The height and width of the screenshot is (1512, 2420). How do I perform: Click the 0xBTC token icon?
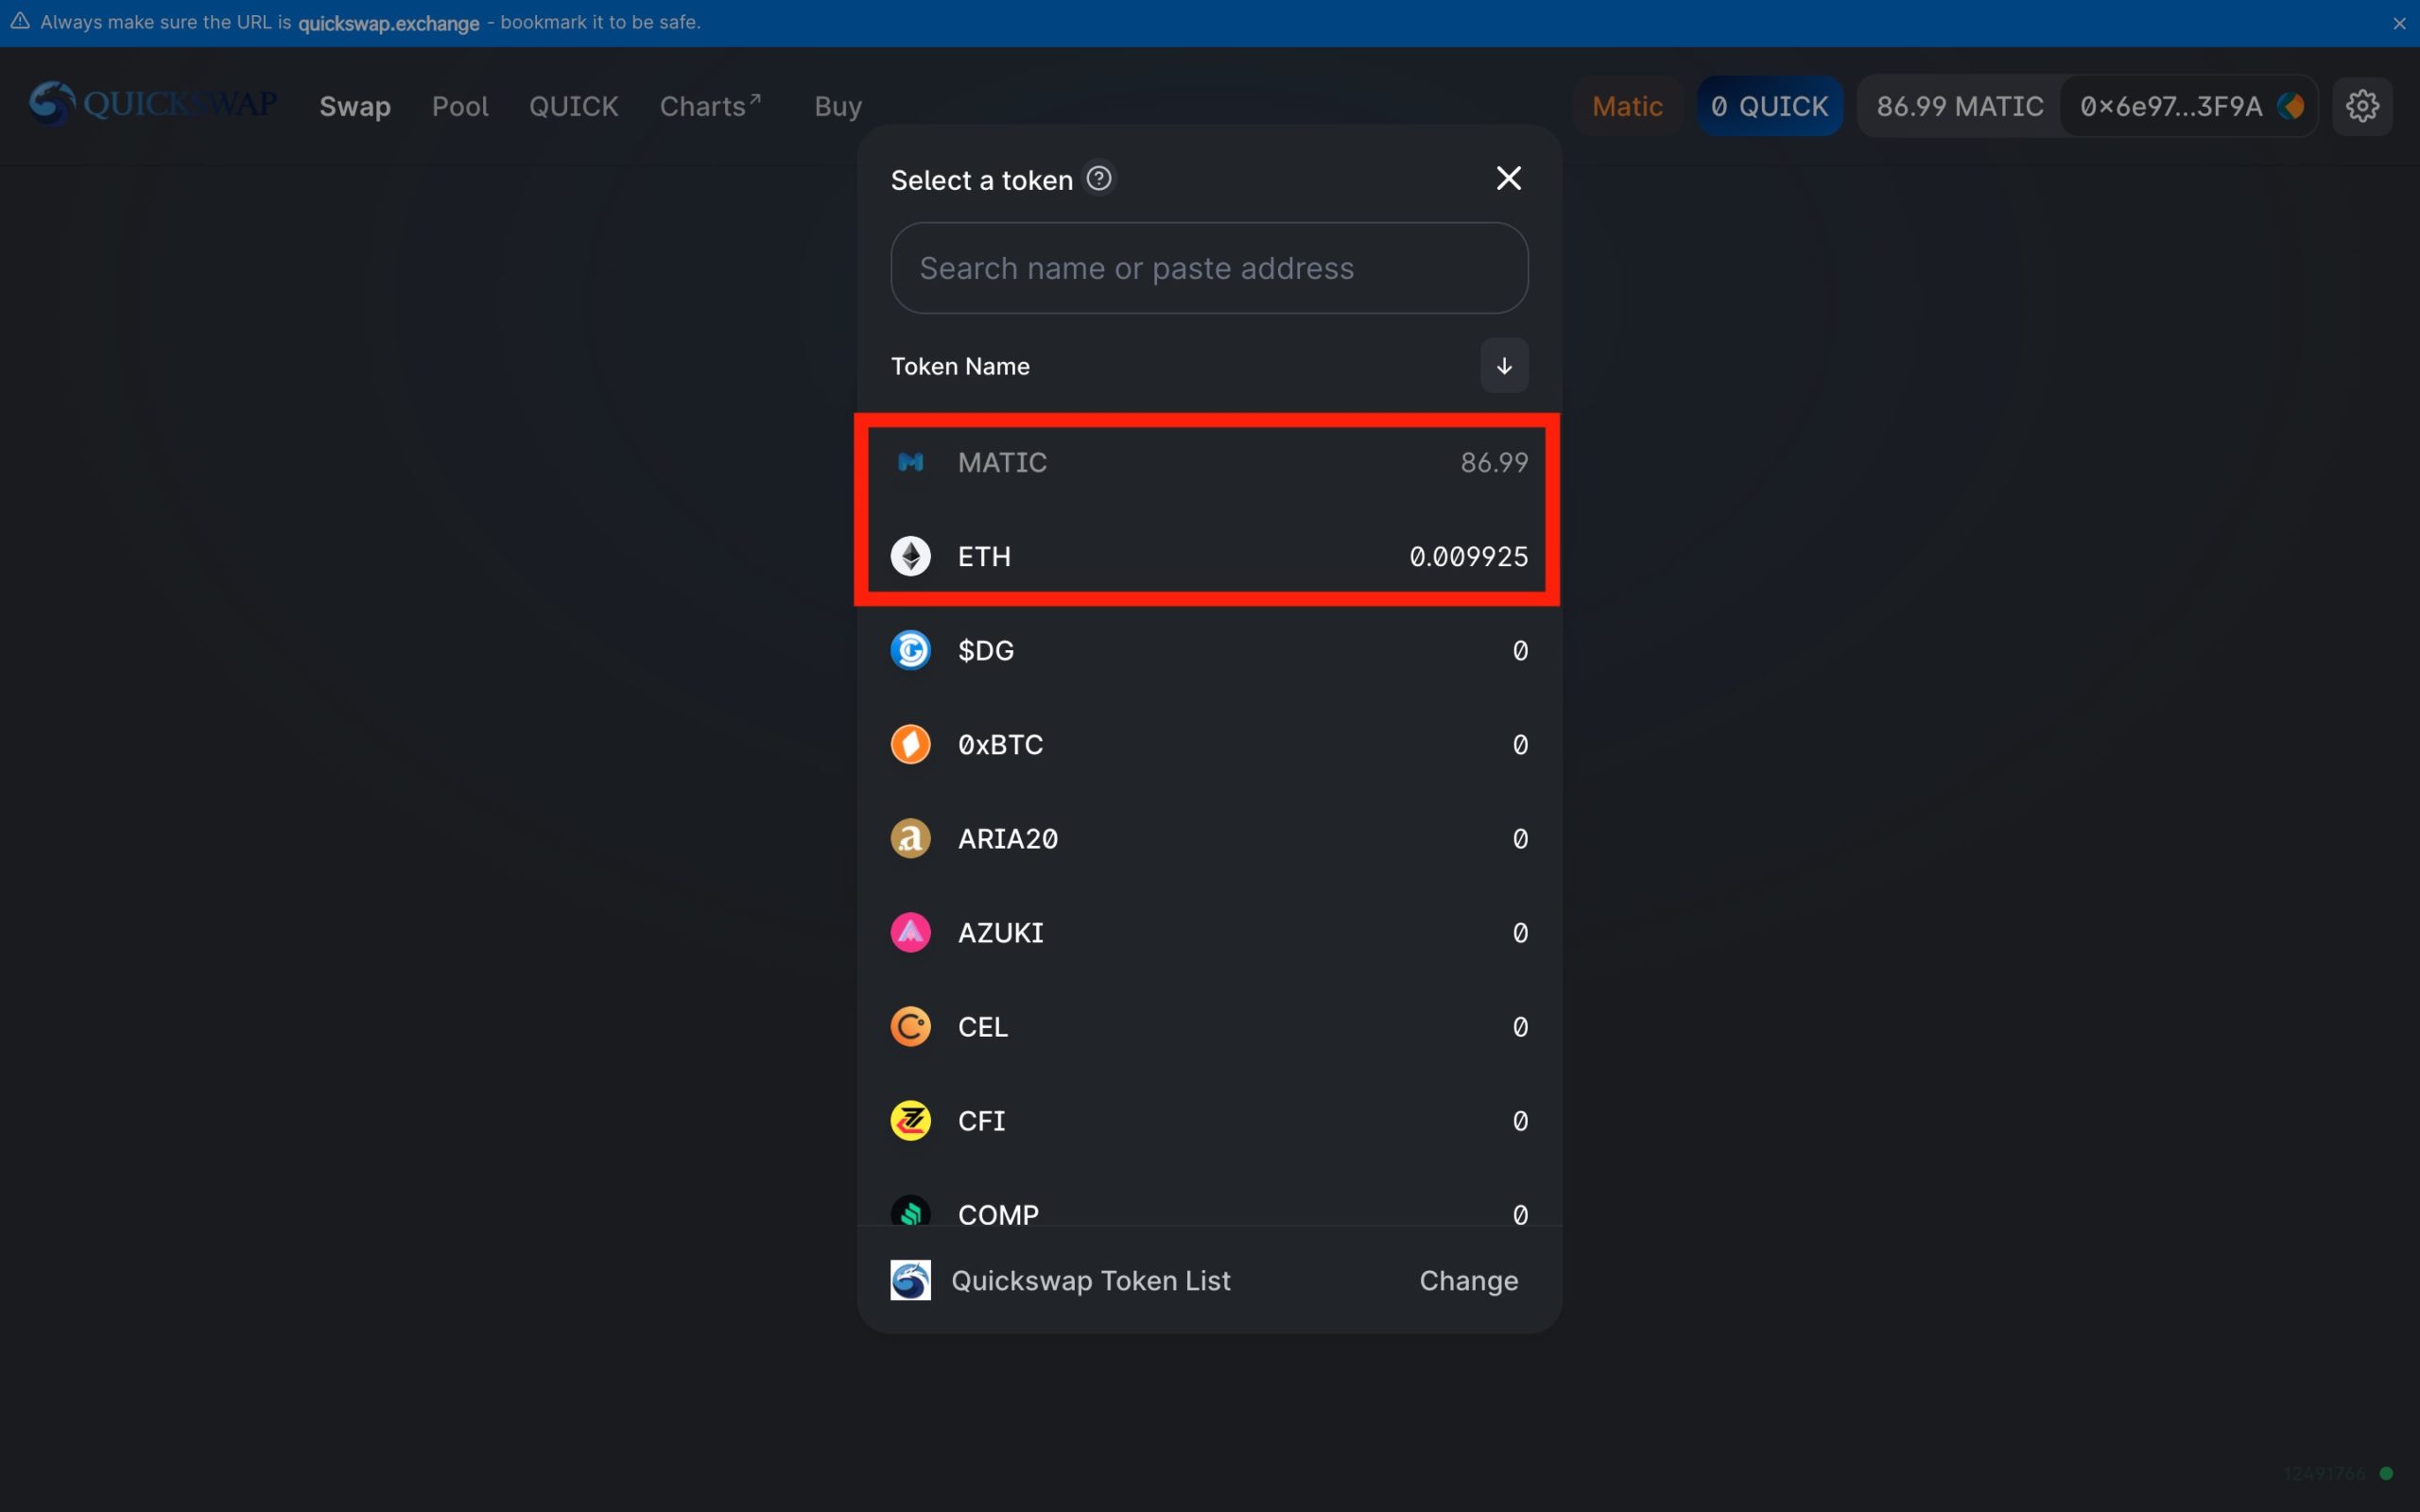coord(910,744)
